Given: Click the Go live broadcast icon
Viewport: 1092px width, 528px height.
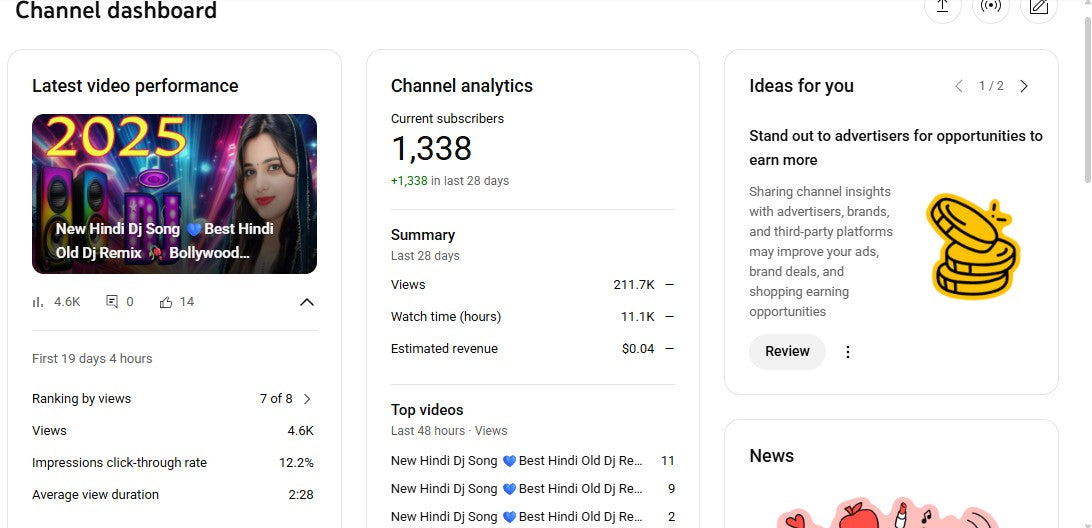Looking at the screenshot, I should click(990, 7).
